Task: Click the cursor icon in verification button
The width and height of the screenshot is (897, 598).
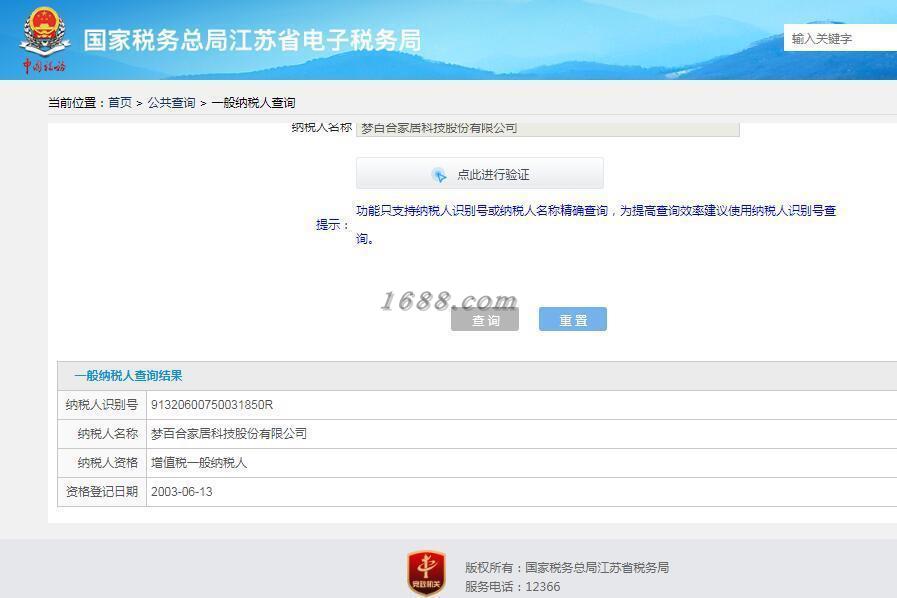Action: coord(439,175)
